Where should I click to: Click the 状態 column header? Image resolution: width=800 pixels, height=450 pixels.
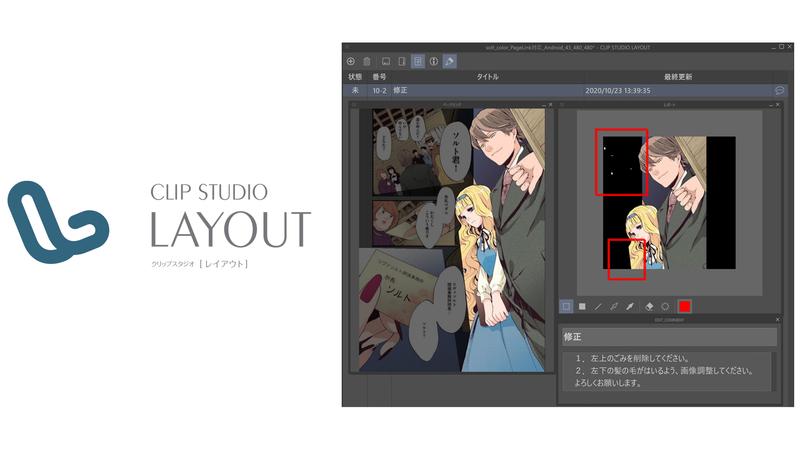pyautogui.click(x=355, y=77)
